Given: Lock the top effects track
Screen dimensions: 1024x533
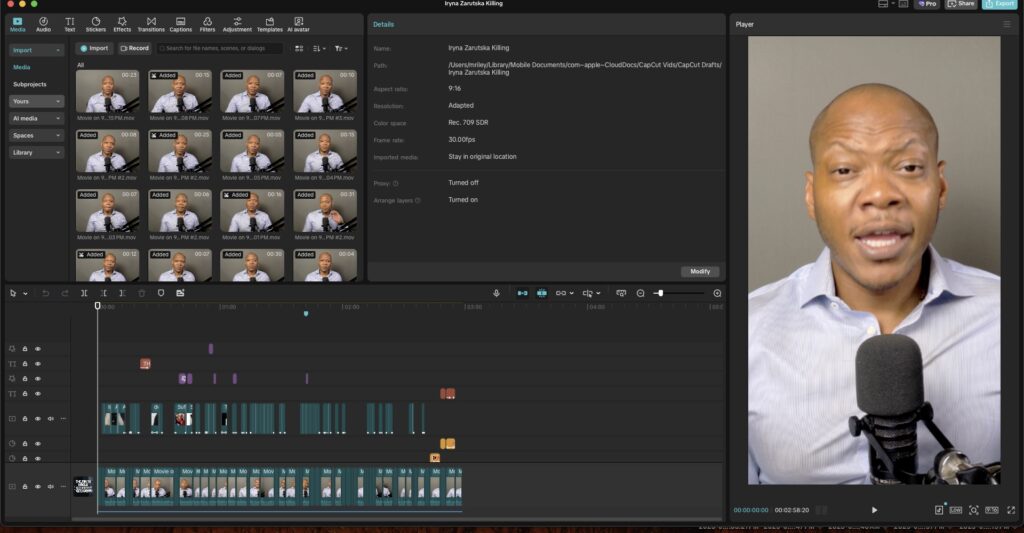Looking at the screenshot, I should [25, 349].
